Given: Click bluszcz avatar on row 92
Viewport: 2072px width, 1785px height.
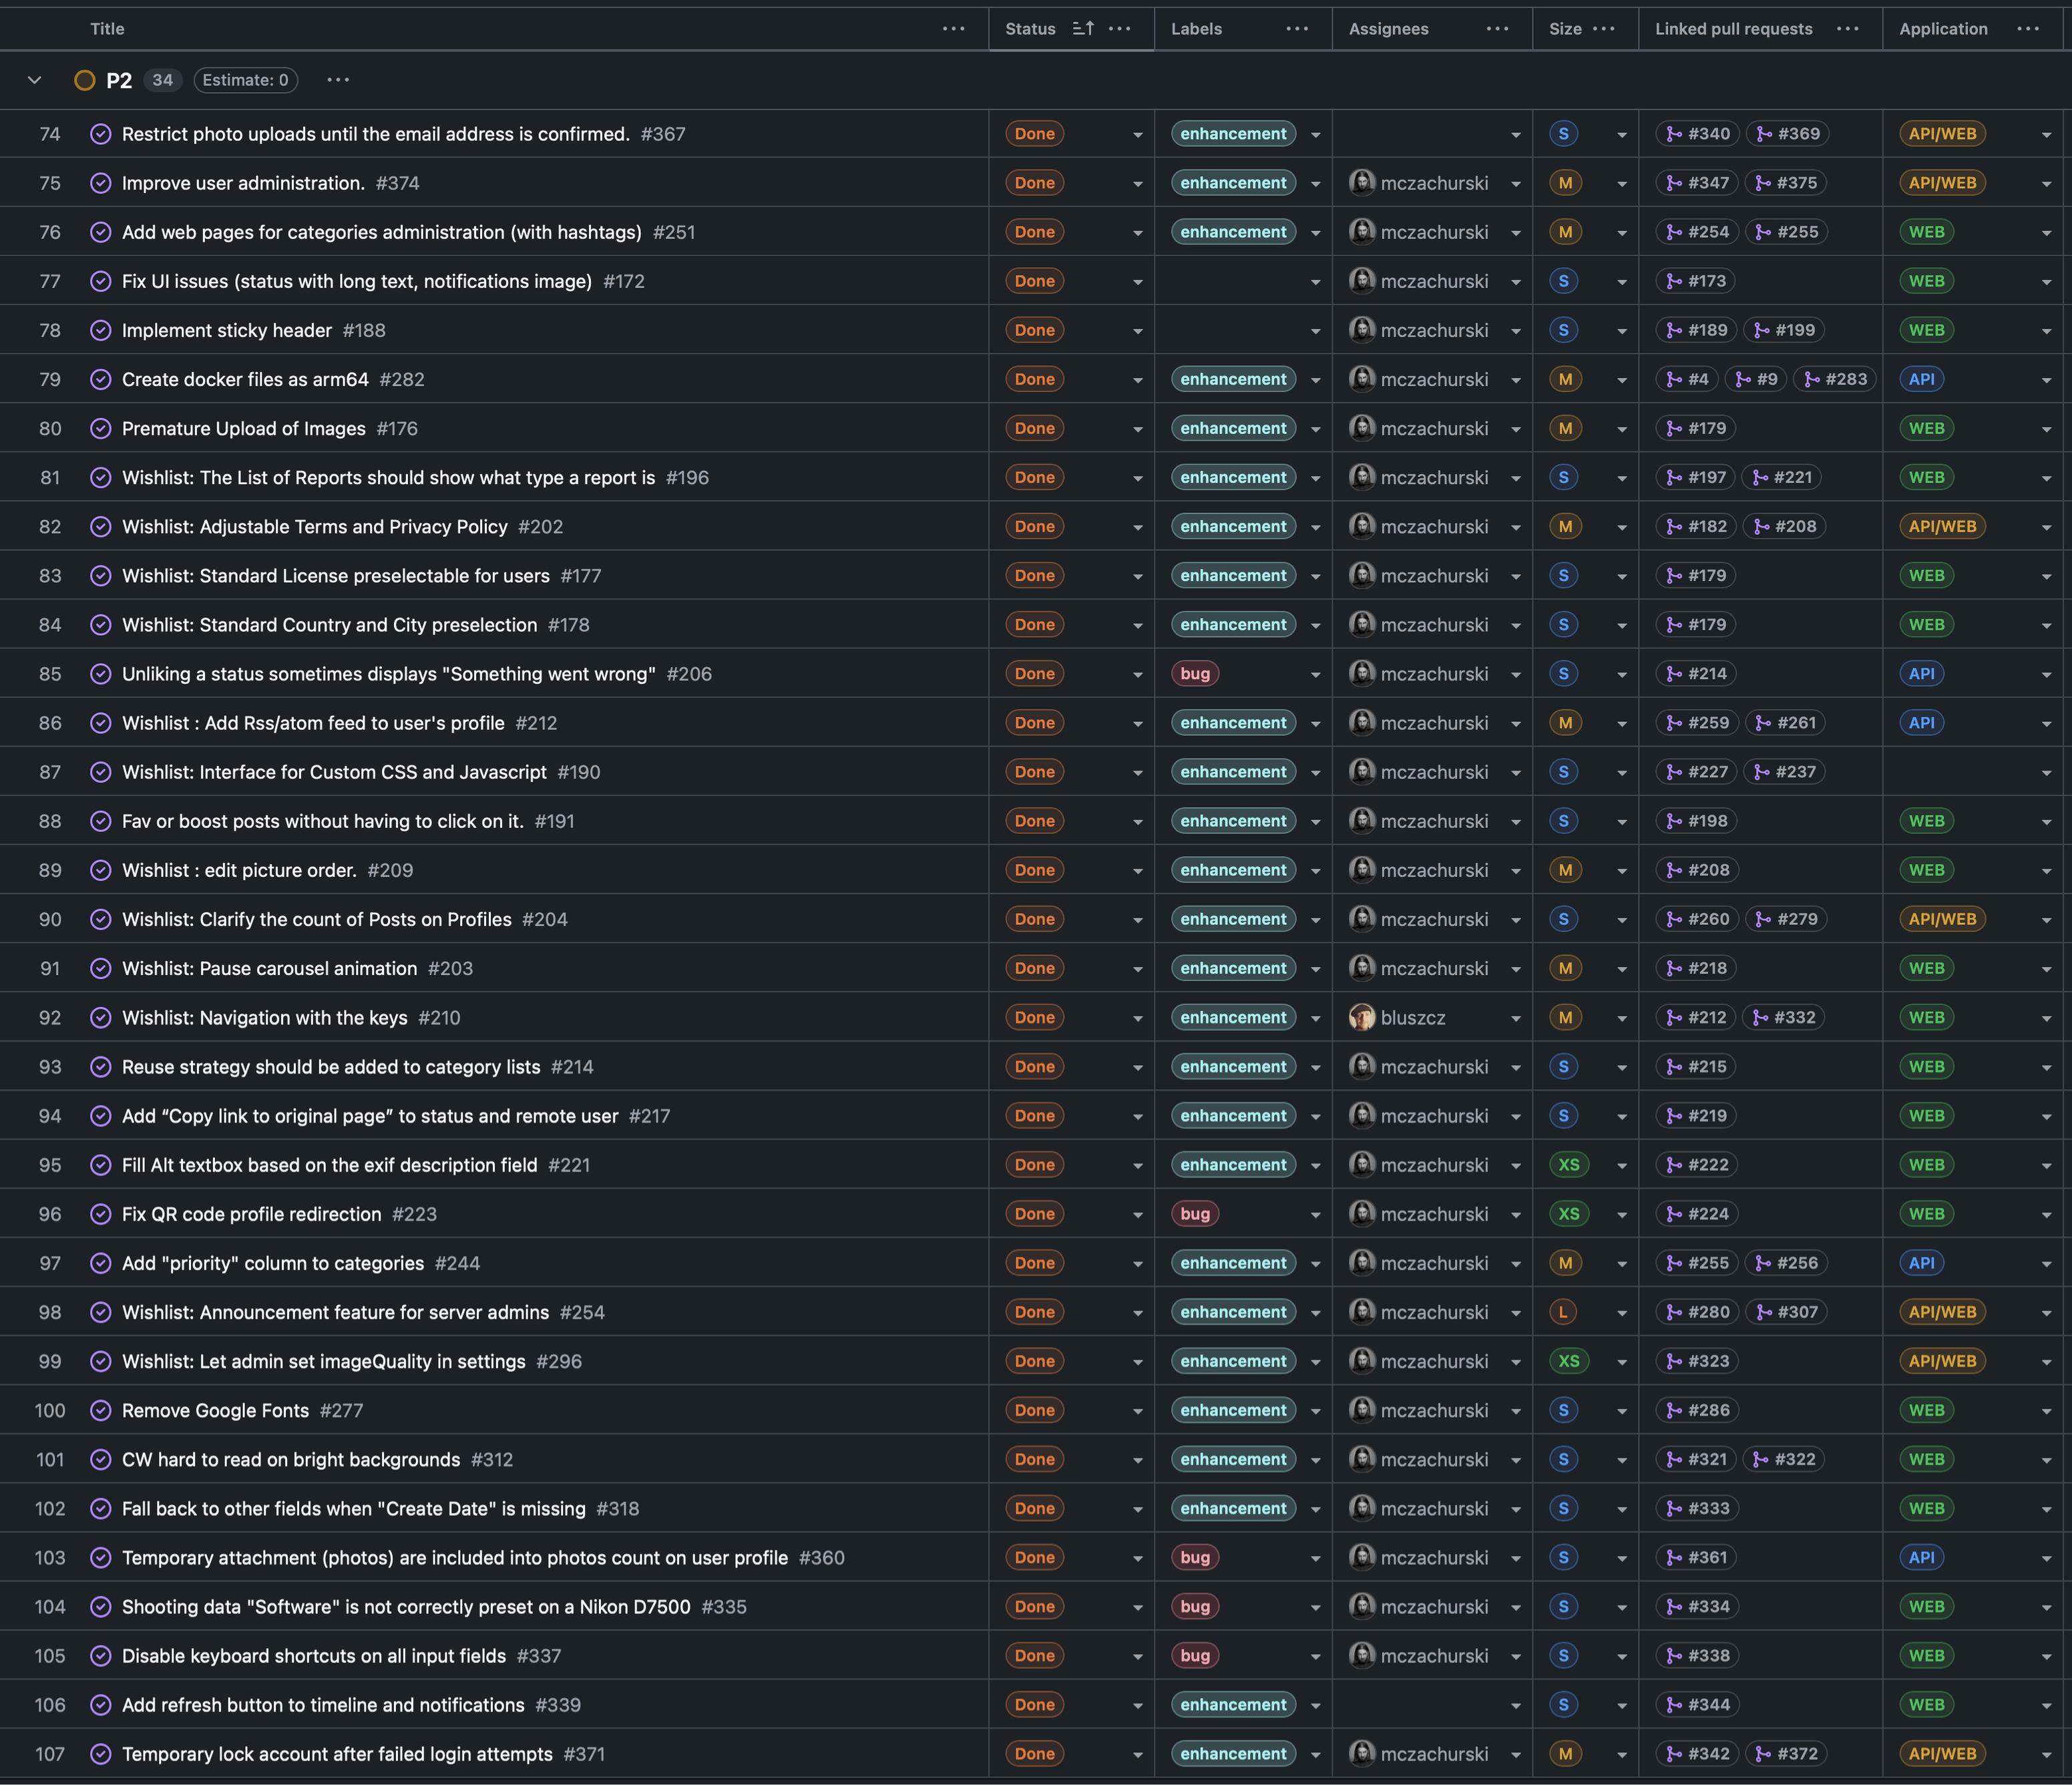Looking at the screenshot, I should point(1361,1018).
